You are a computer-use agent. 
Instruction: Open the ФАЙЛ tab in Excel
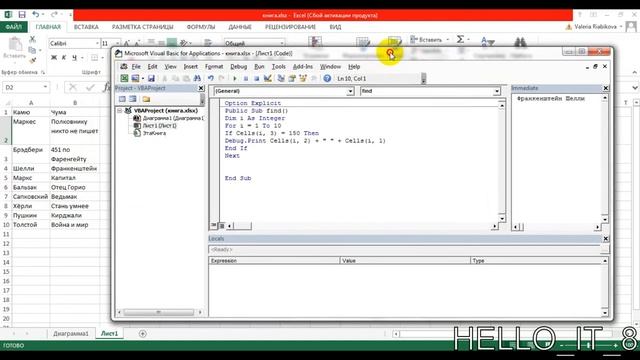[x=13, y=27]
